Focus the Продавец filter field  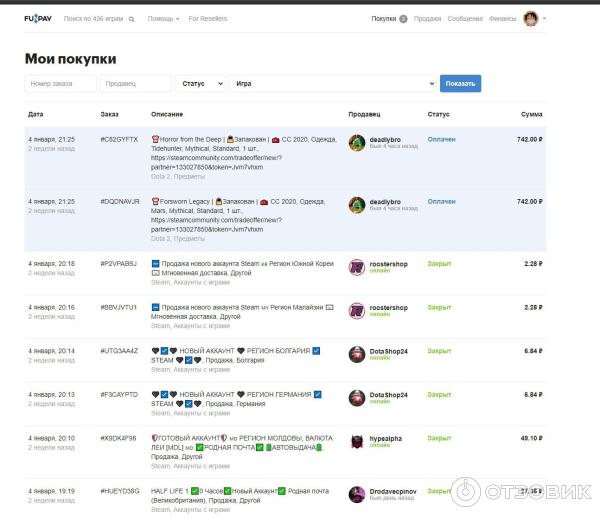click(135, 84)
